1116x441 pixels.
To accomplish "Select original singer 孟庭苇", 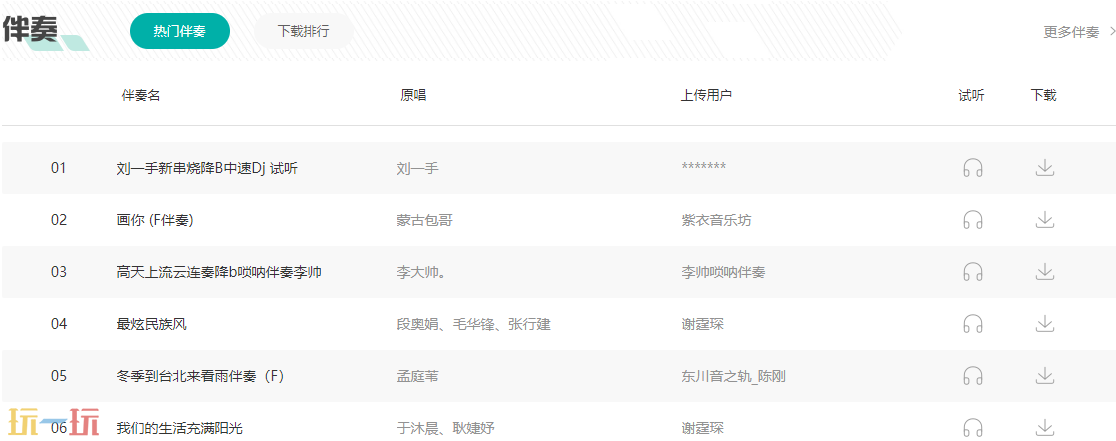I will click(418, 376).
